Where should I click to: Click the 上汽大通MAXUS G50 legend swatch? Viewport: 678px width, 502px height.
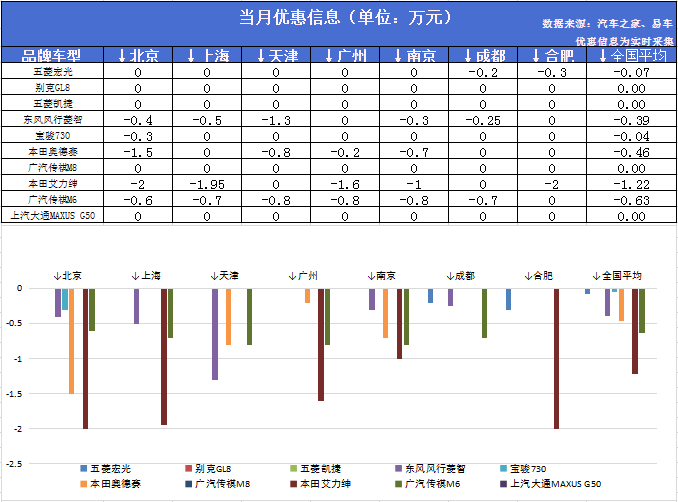click(503, 484)
